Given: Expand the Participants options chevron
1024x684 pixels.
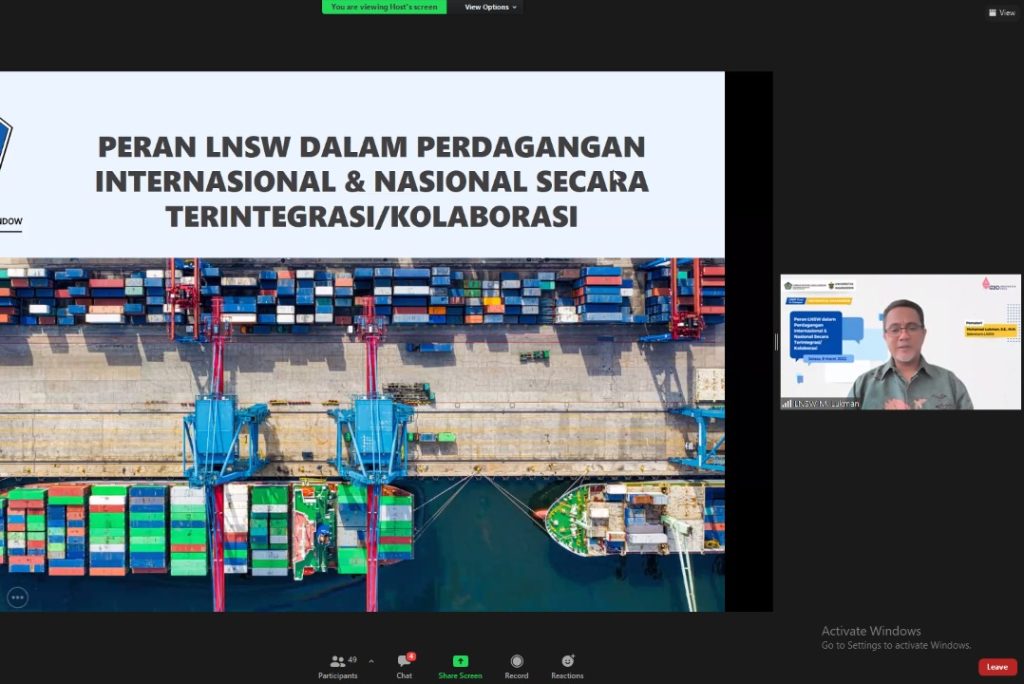Looking at the screenshot, I should tap(370, 660).
